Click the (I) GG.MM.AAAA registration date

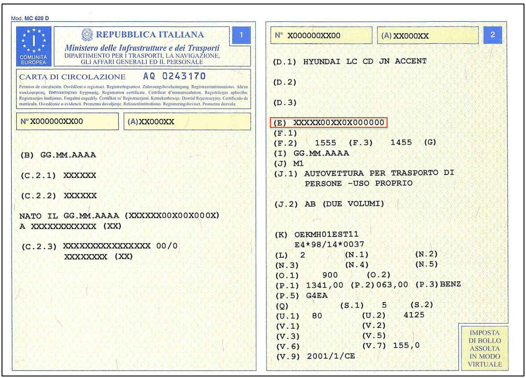[312, 153]
